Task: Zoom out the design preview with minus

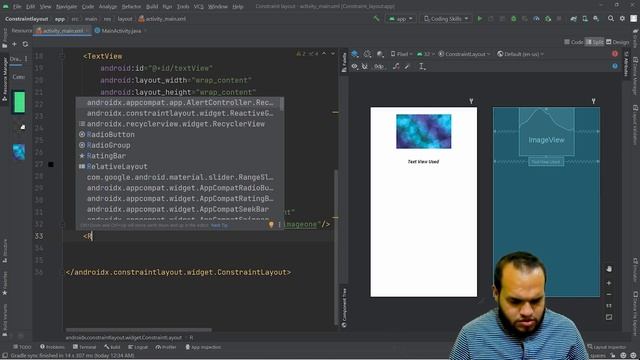Action: pos(609,294)
